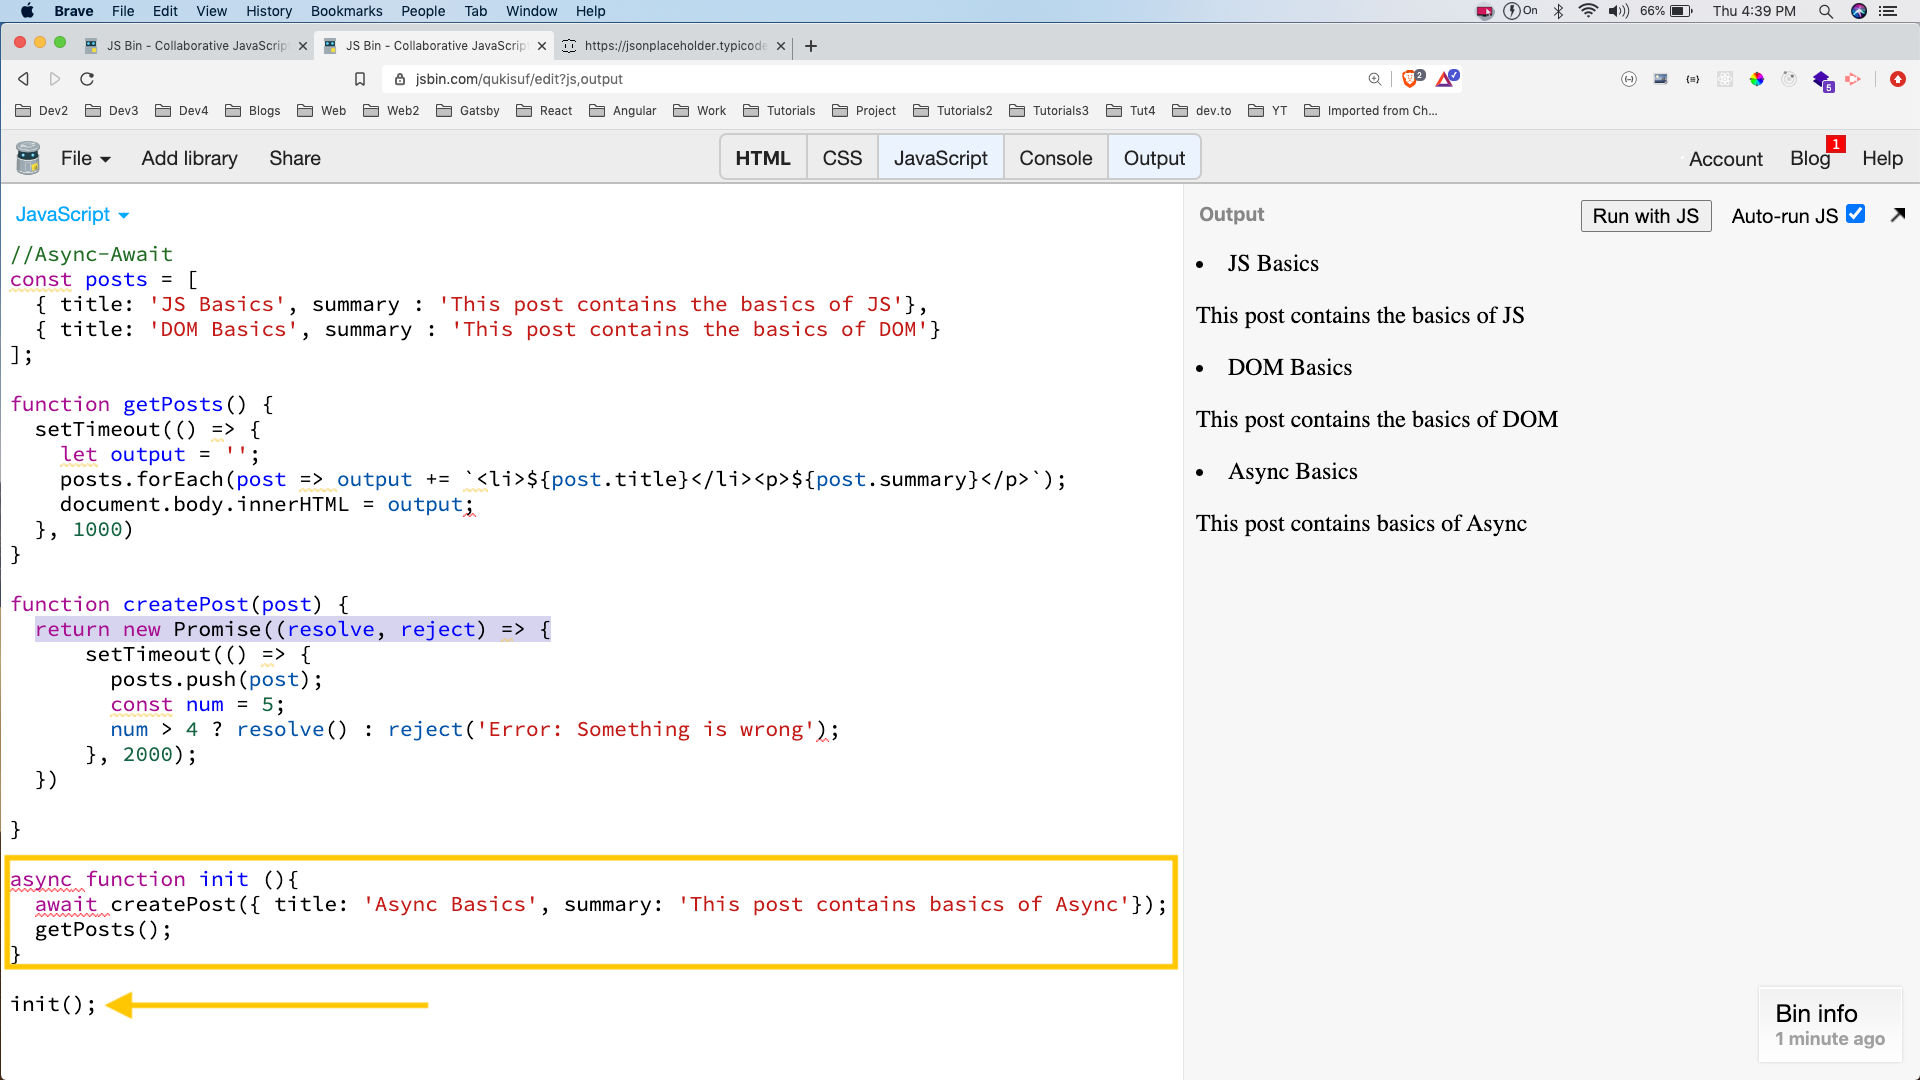Viewport: 1920px width, 1080px height.
Task: Close the jsonplaceholder tab
Action: pos(781,46)
